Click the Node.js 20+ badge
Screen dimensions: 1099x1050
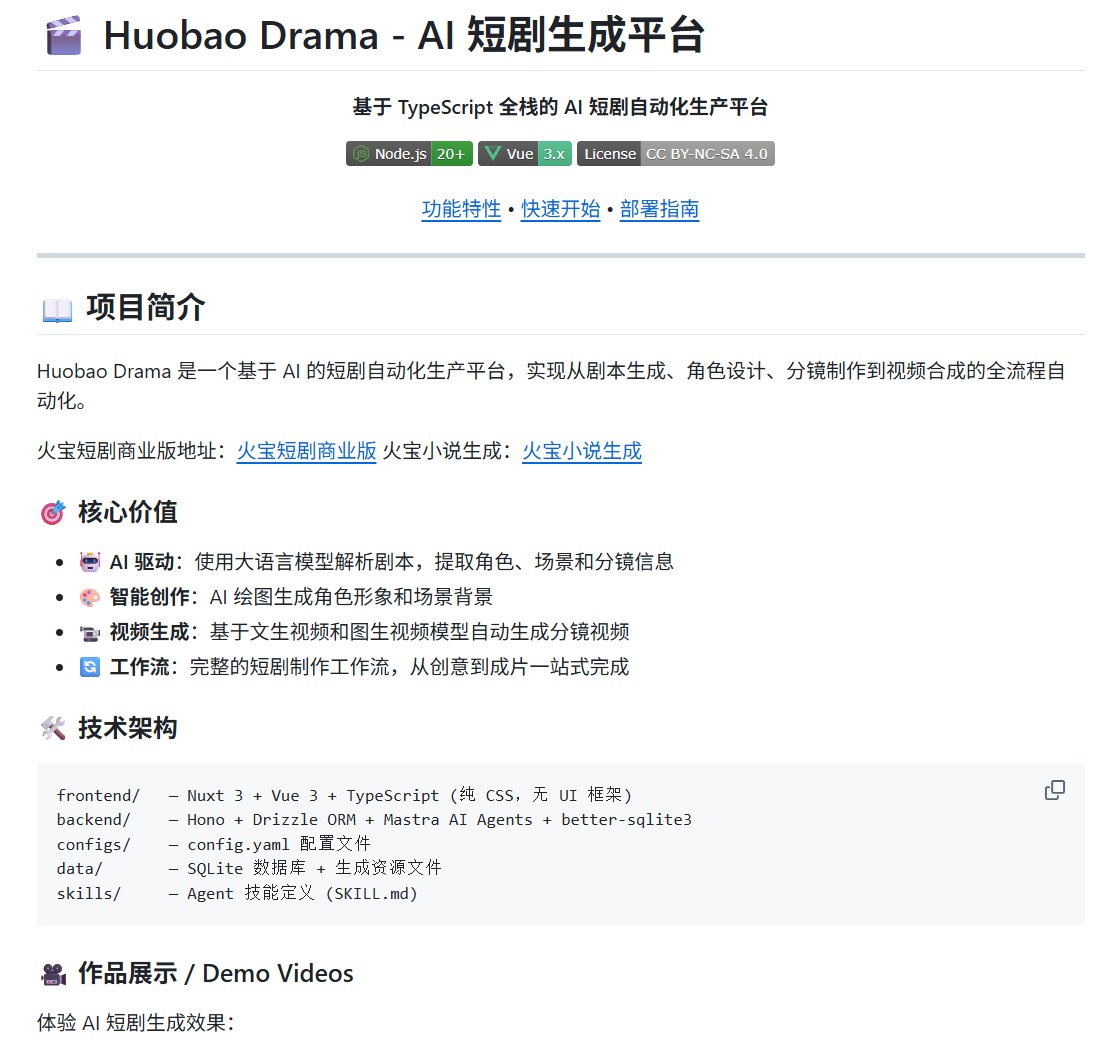[409, 154]
